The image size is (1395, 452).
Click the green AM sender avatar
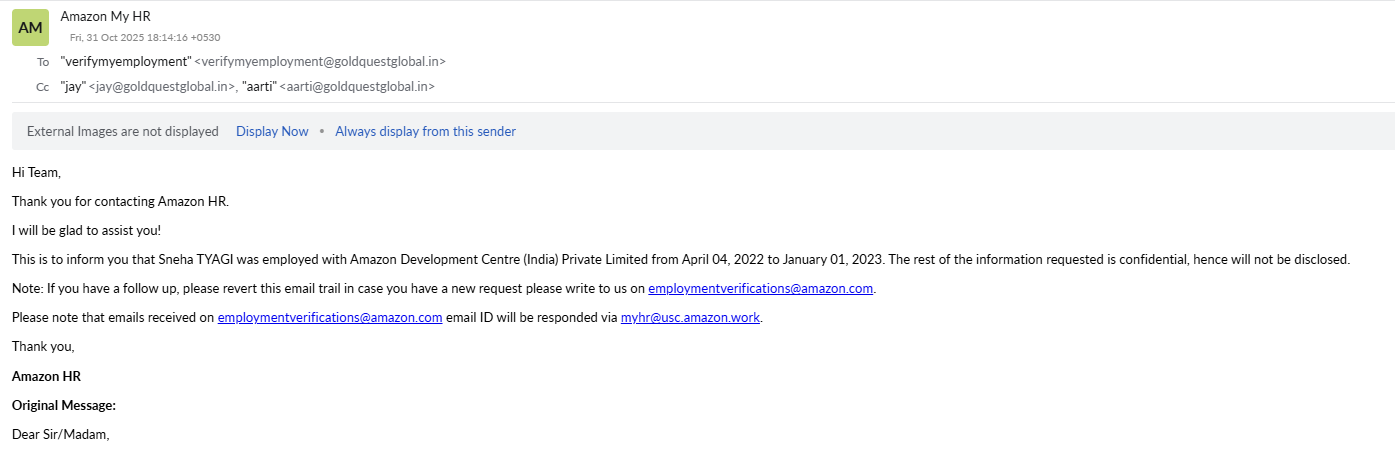30,28
